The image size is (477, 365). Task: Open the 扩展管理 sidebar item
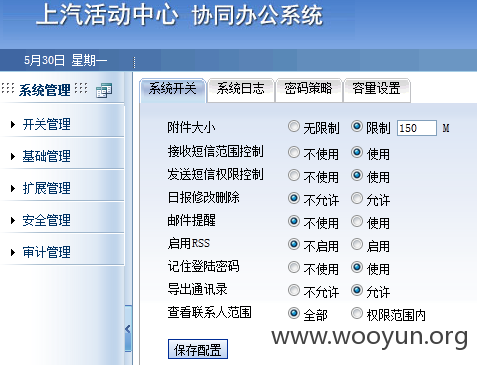coord(47,188)
